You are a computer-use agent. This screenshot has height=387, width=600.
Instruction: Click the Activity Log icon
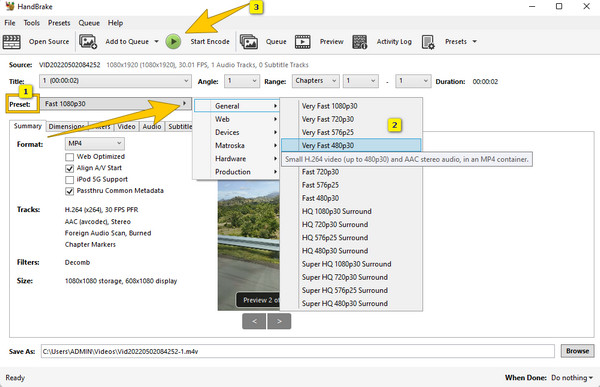(360, 42)
